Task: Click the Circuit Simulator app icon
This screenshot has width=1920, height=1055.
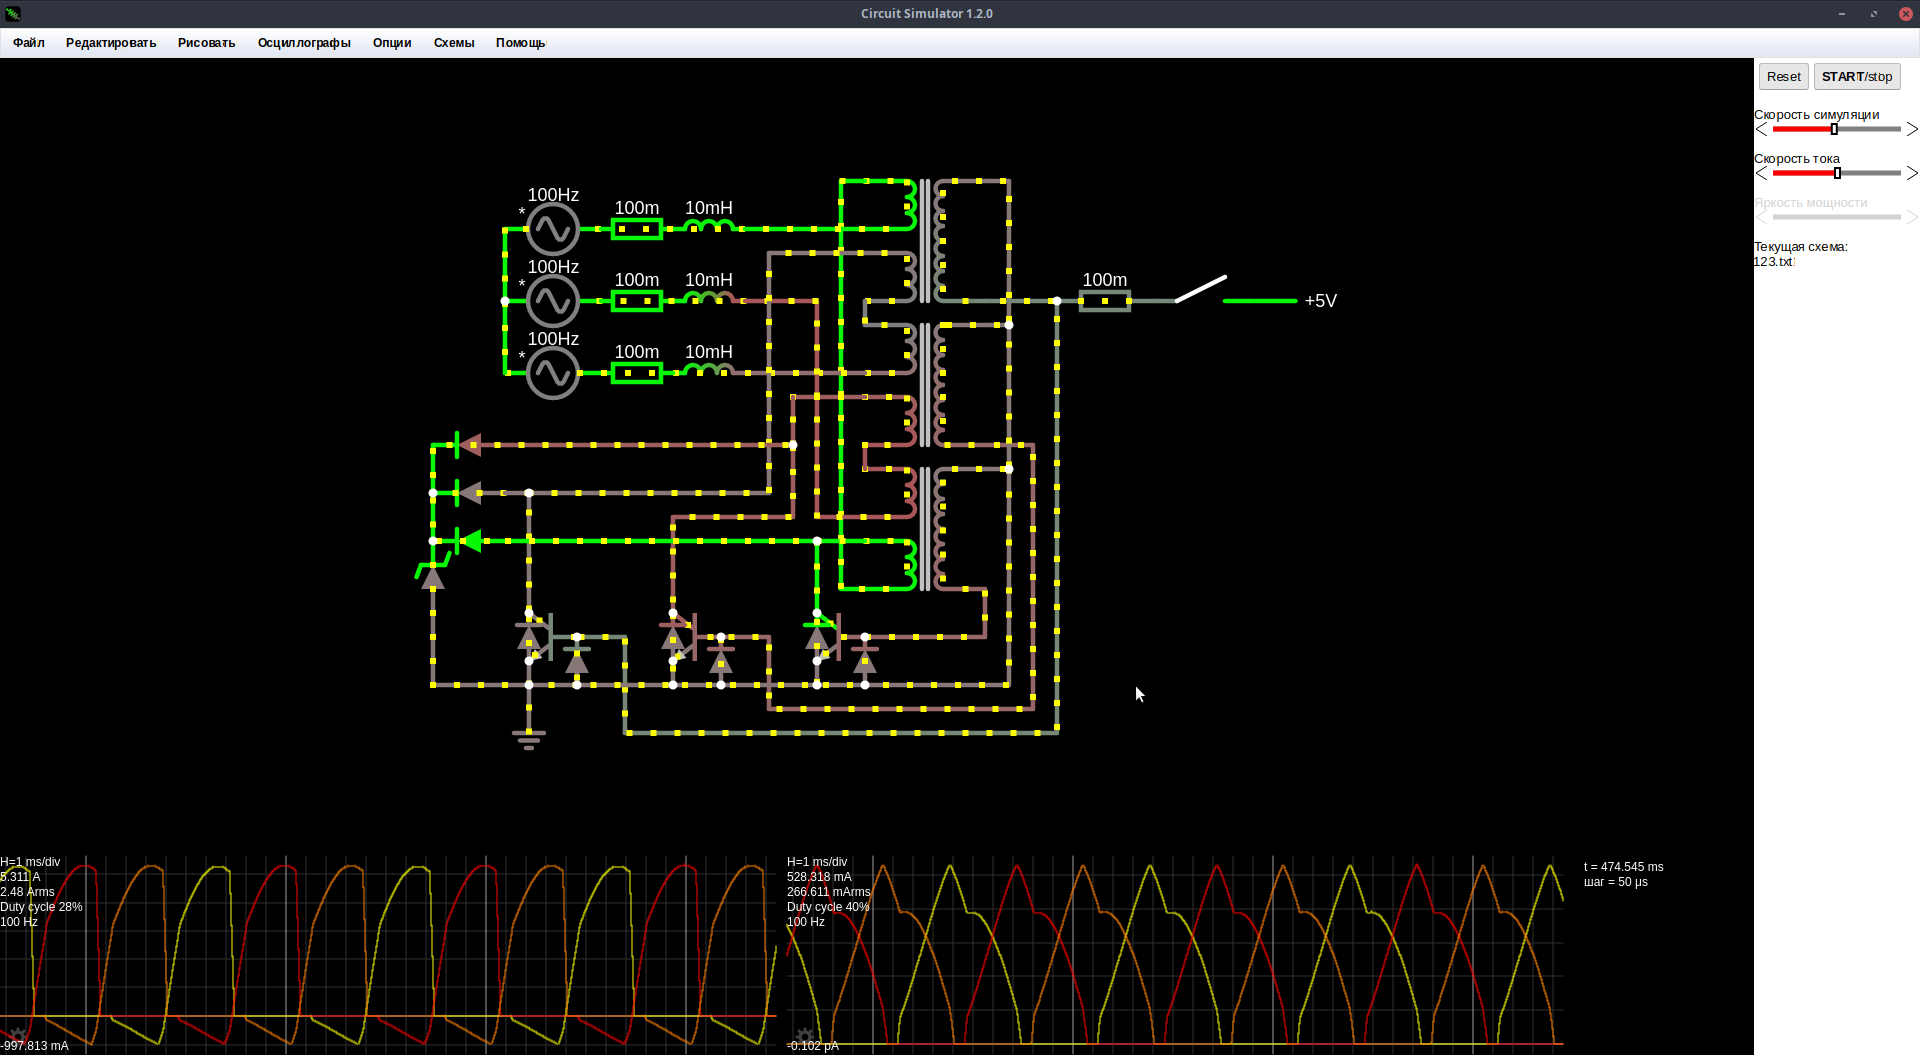Action: coord(13,13)
